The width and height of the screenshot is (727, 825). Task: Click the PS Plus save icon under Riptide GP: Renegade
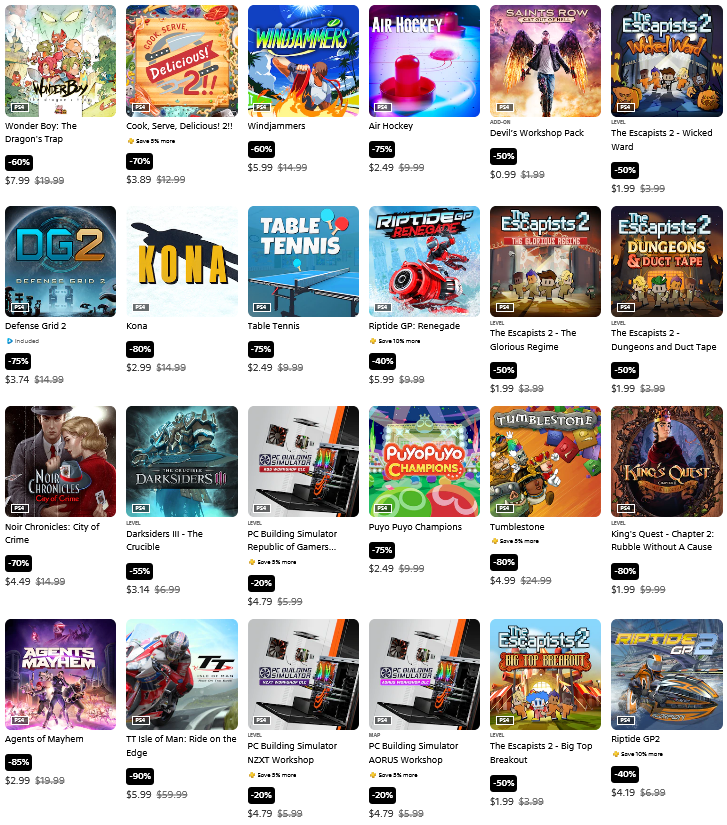click(372, 341)
